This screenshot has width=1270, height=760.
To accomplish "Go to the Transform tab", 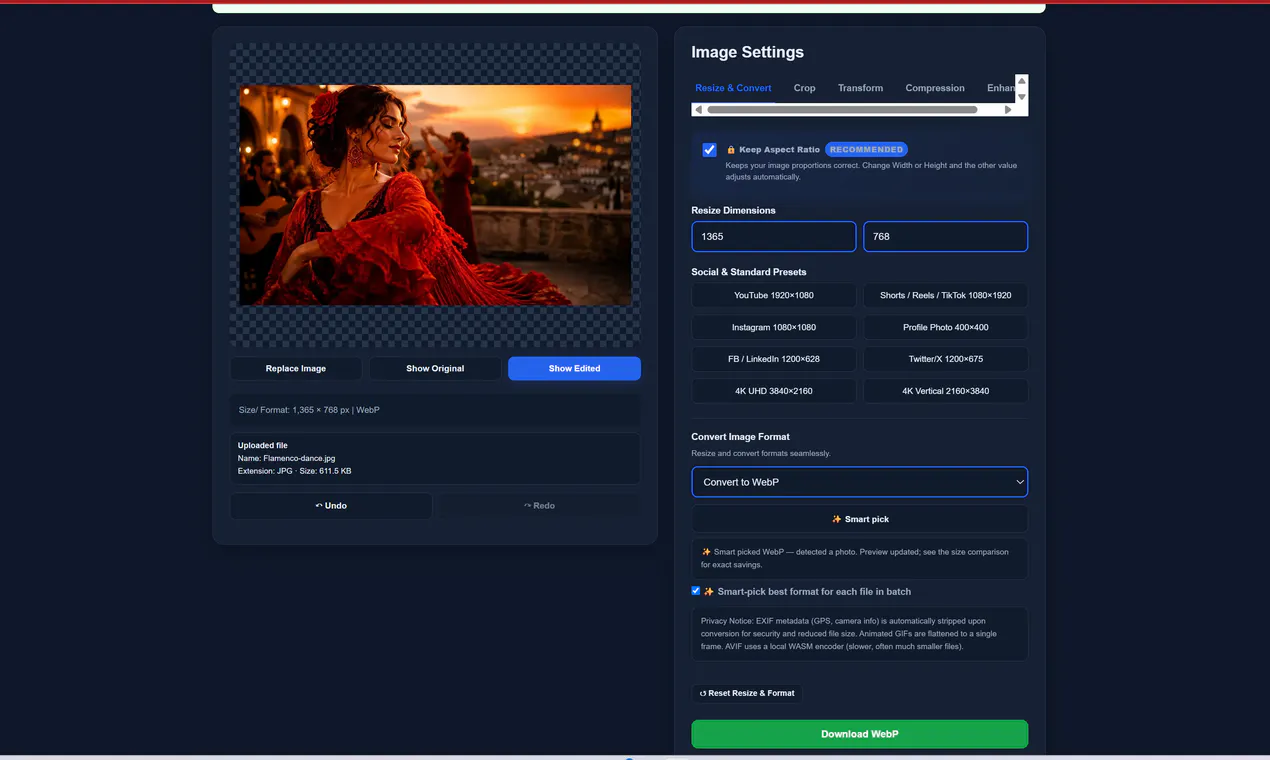I will point(860,88).
